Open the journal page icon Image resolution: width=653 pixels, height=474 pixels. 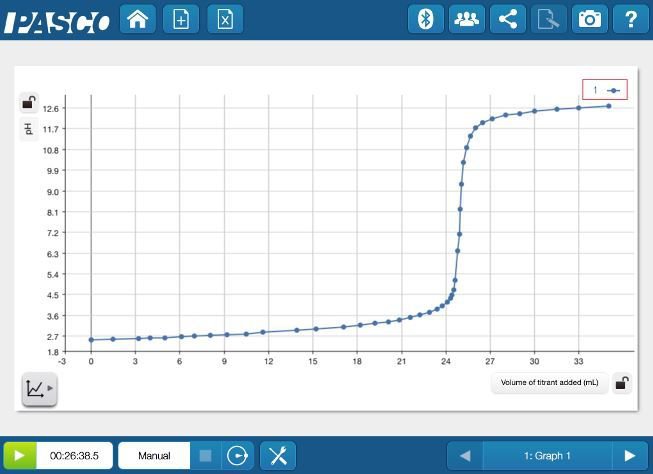549,19
